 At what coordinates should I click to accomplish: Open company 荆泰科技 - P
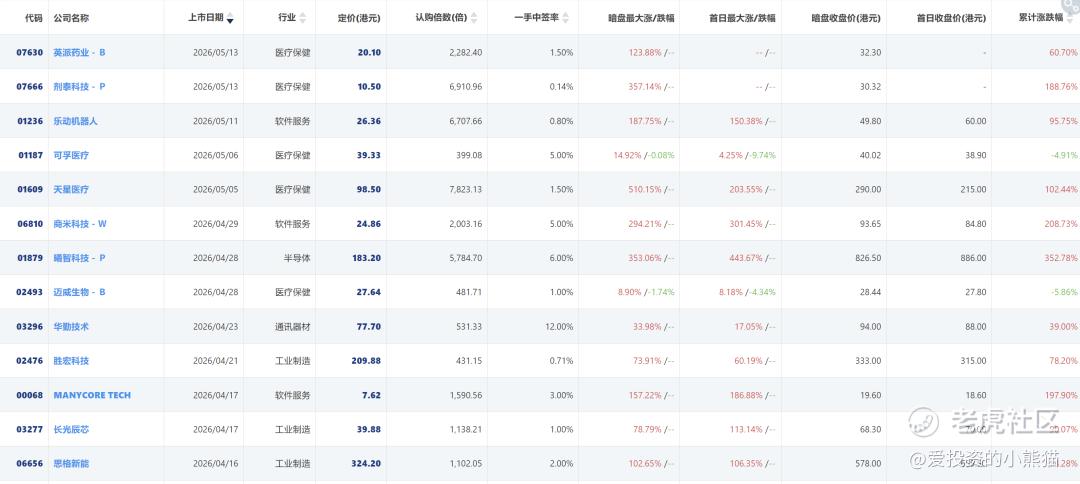point(79,87)
